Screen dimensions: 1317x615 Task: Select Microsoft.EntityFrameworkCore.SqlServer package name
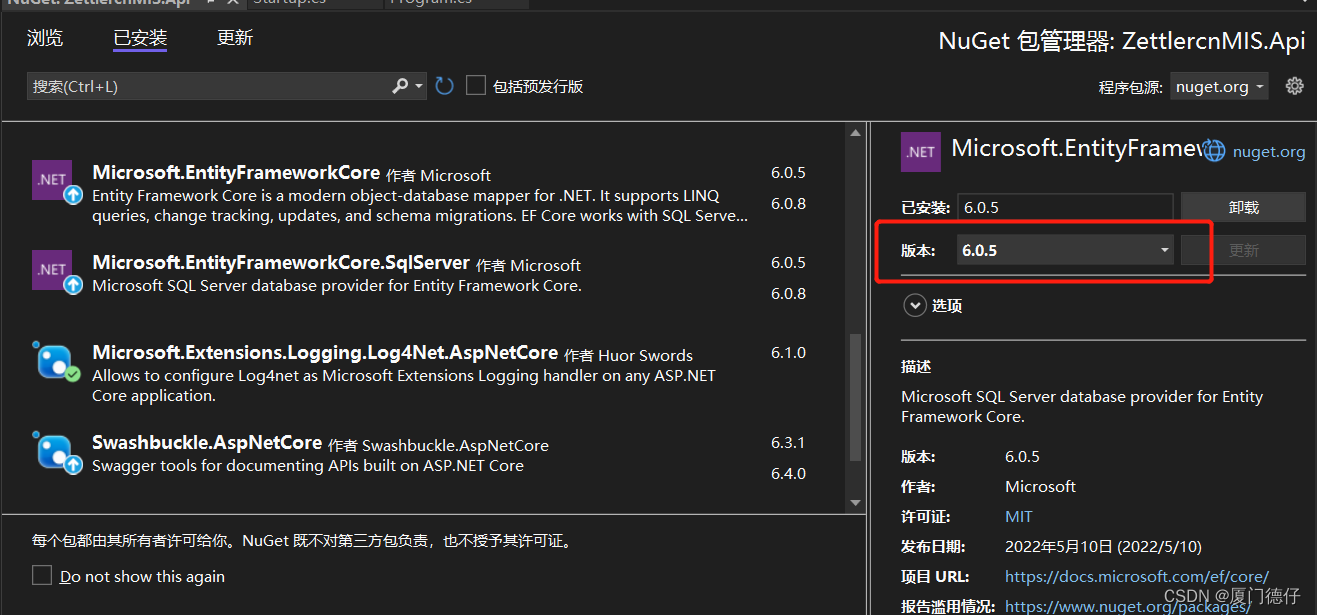pos(281,262)
